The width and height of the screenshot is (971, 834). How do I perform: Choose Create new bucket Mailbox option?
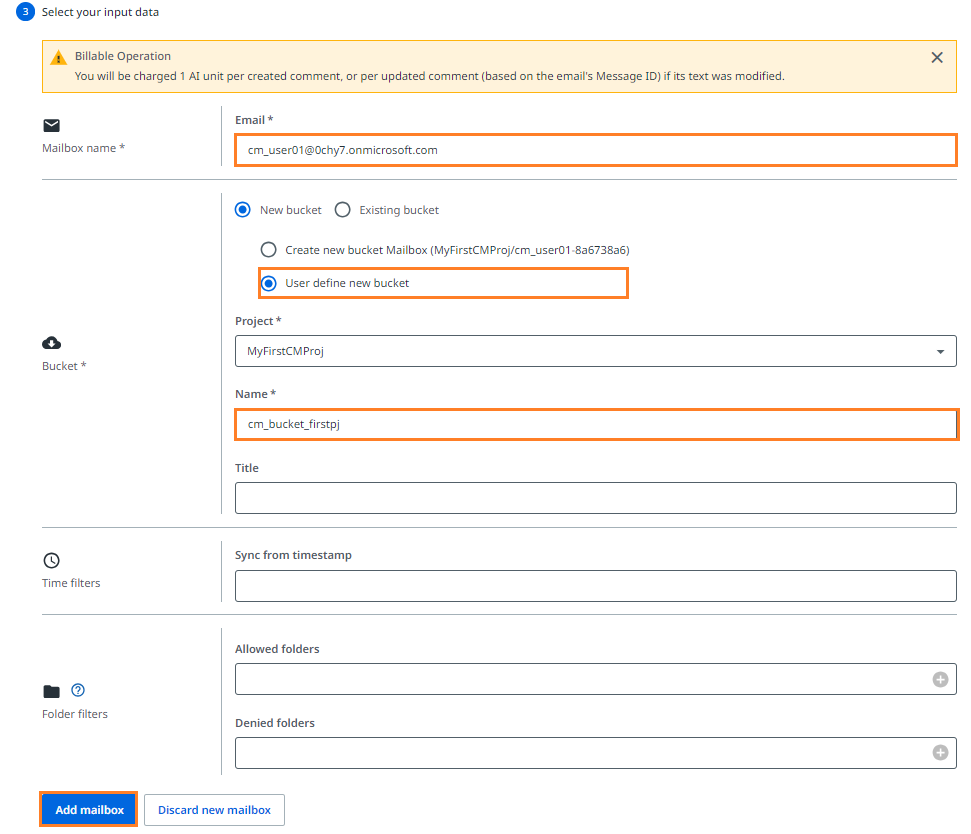(268, 250)
